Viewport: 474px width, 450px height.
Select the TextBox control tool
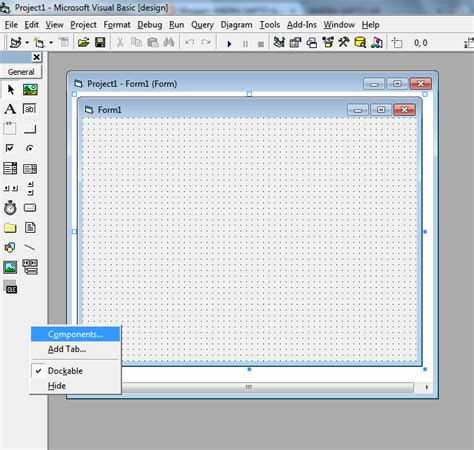coord(30,109)
